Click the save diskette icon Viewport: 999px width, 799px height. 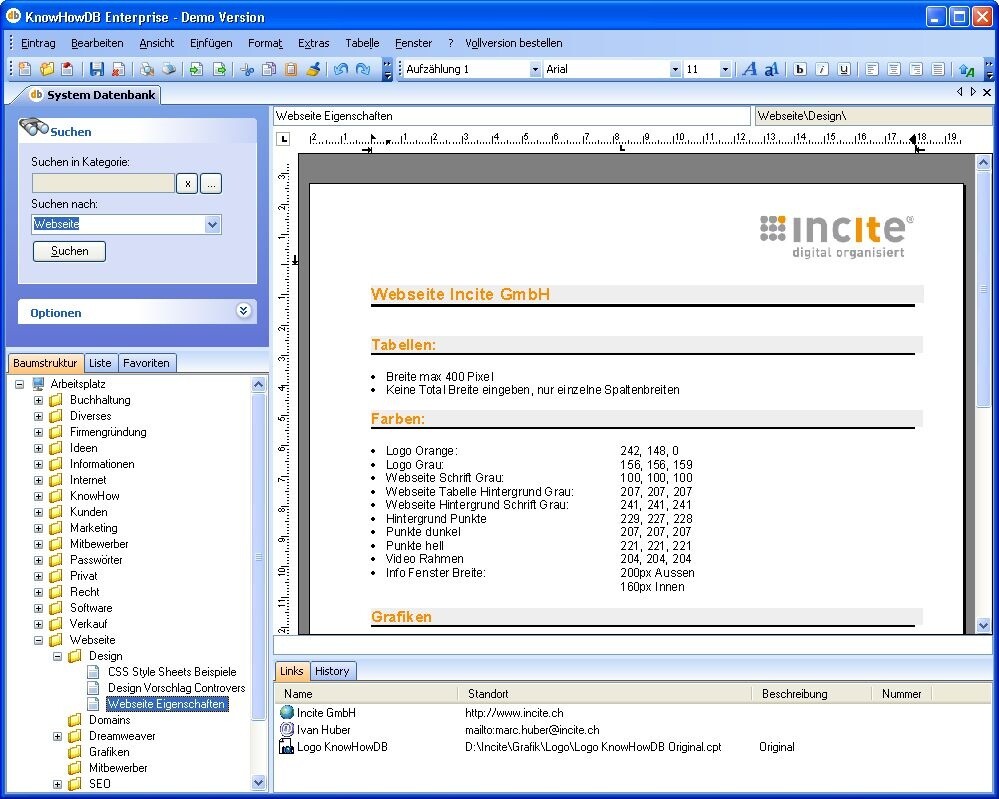point(96,69)
